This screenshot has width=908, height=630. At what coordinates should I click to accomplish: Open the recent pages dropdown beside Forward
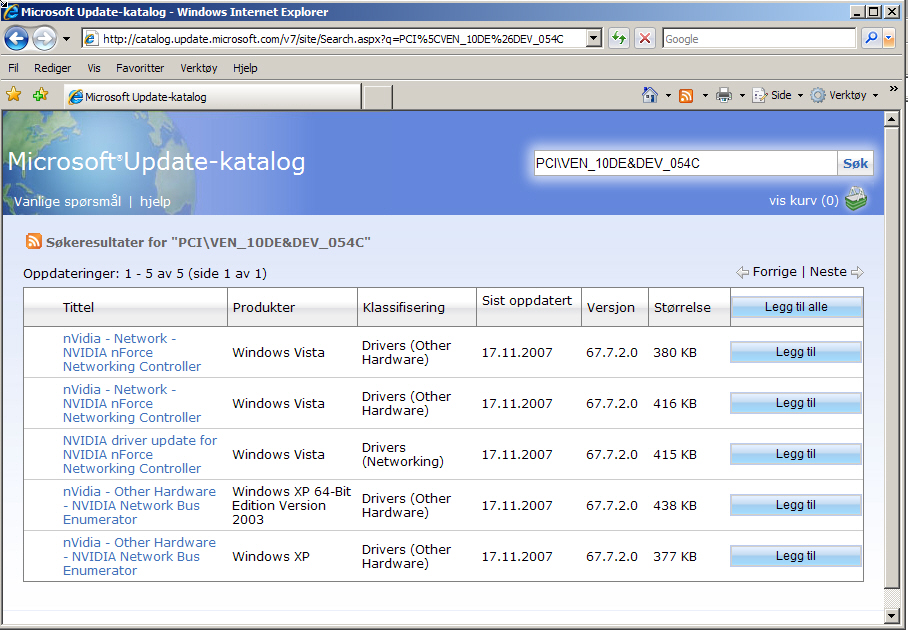(x=67, y=39)
